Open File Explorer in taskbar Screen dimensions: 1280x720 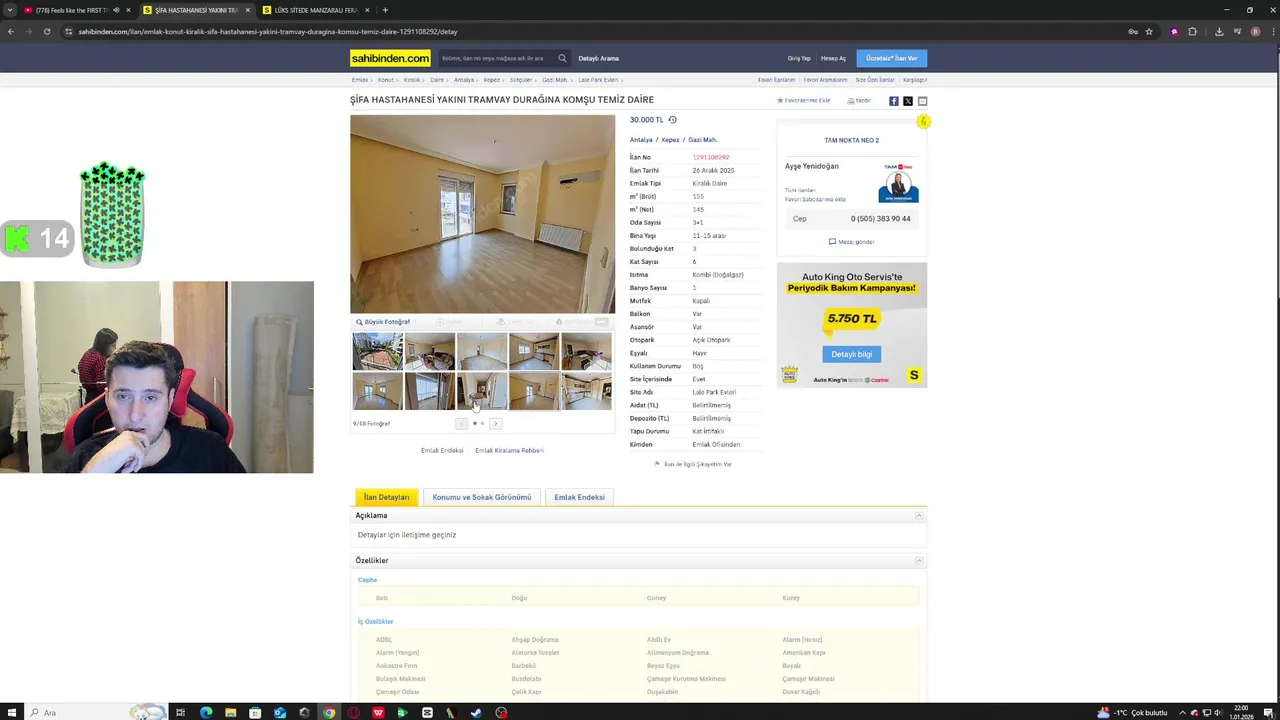point(230,713)
